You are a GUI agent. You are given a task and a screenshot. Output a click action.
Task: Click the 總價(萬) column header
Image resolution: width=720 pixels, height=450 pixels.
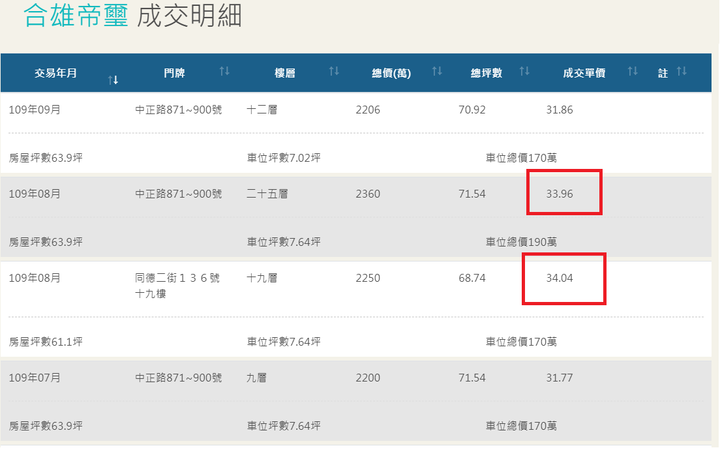tap(391, 73)
